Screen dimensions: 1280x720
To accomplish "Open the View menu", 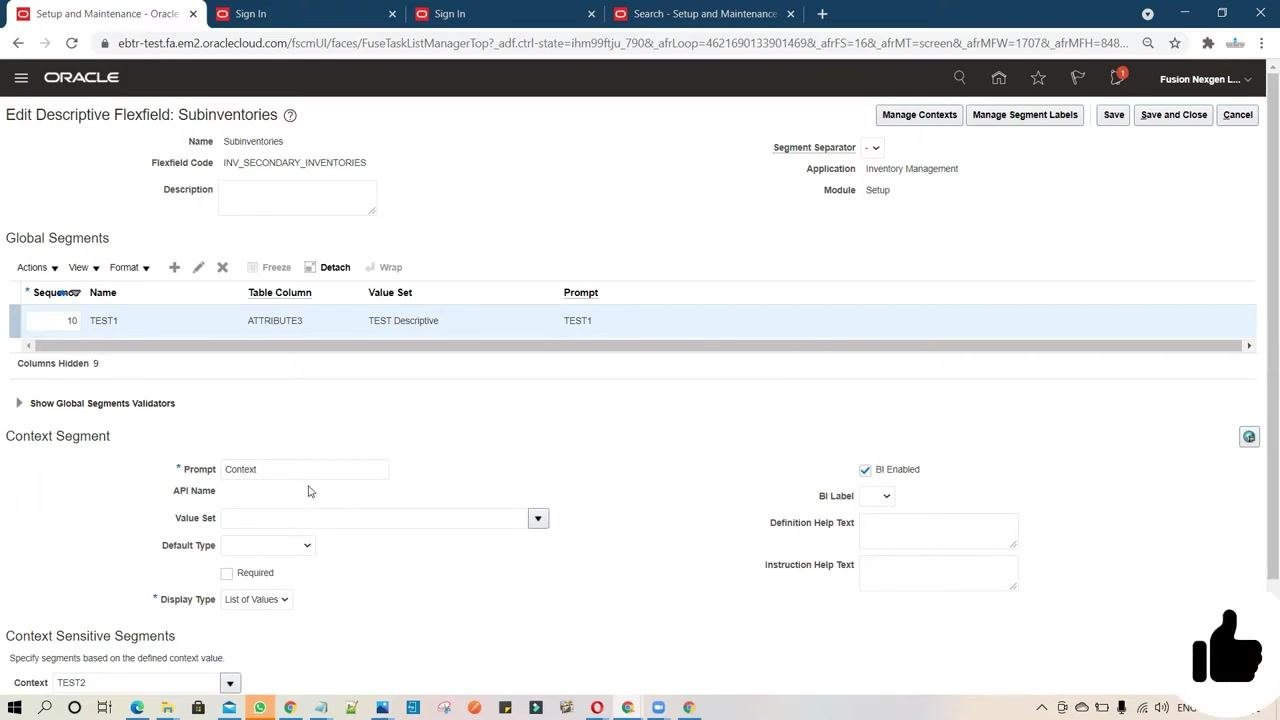I will [84, 268].
